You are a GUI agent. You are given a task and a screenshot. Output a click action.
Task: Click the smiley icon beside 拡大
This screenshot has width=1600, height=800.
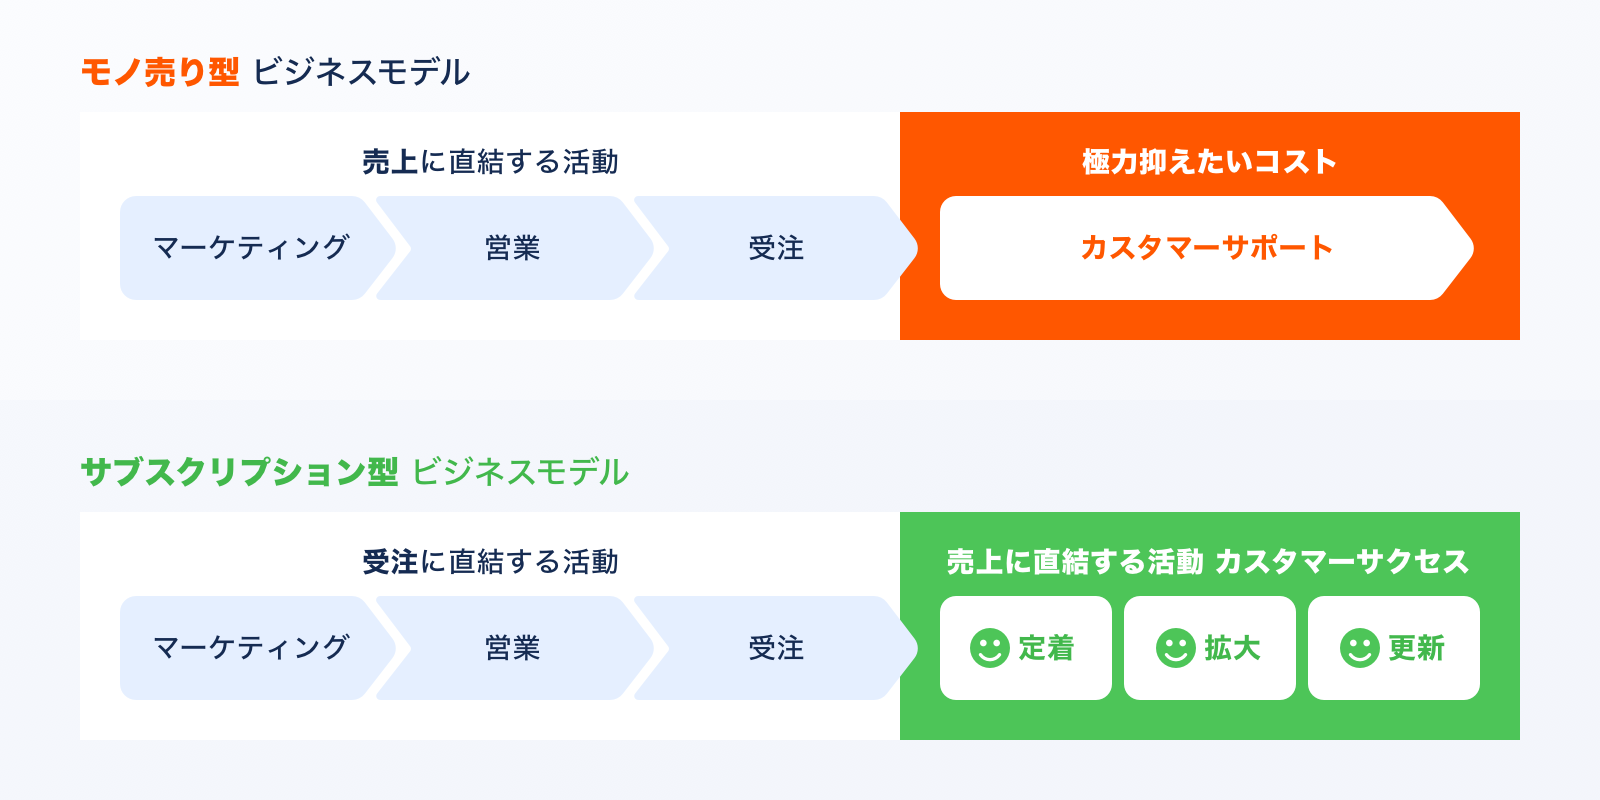[1175, 648]
